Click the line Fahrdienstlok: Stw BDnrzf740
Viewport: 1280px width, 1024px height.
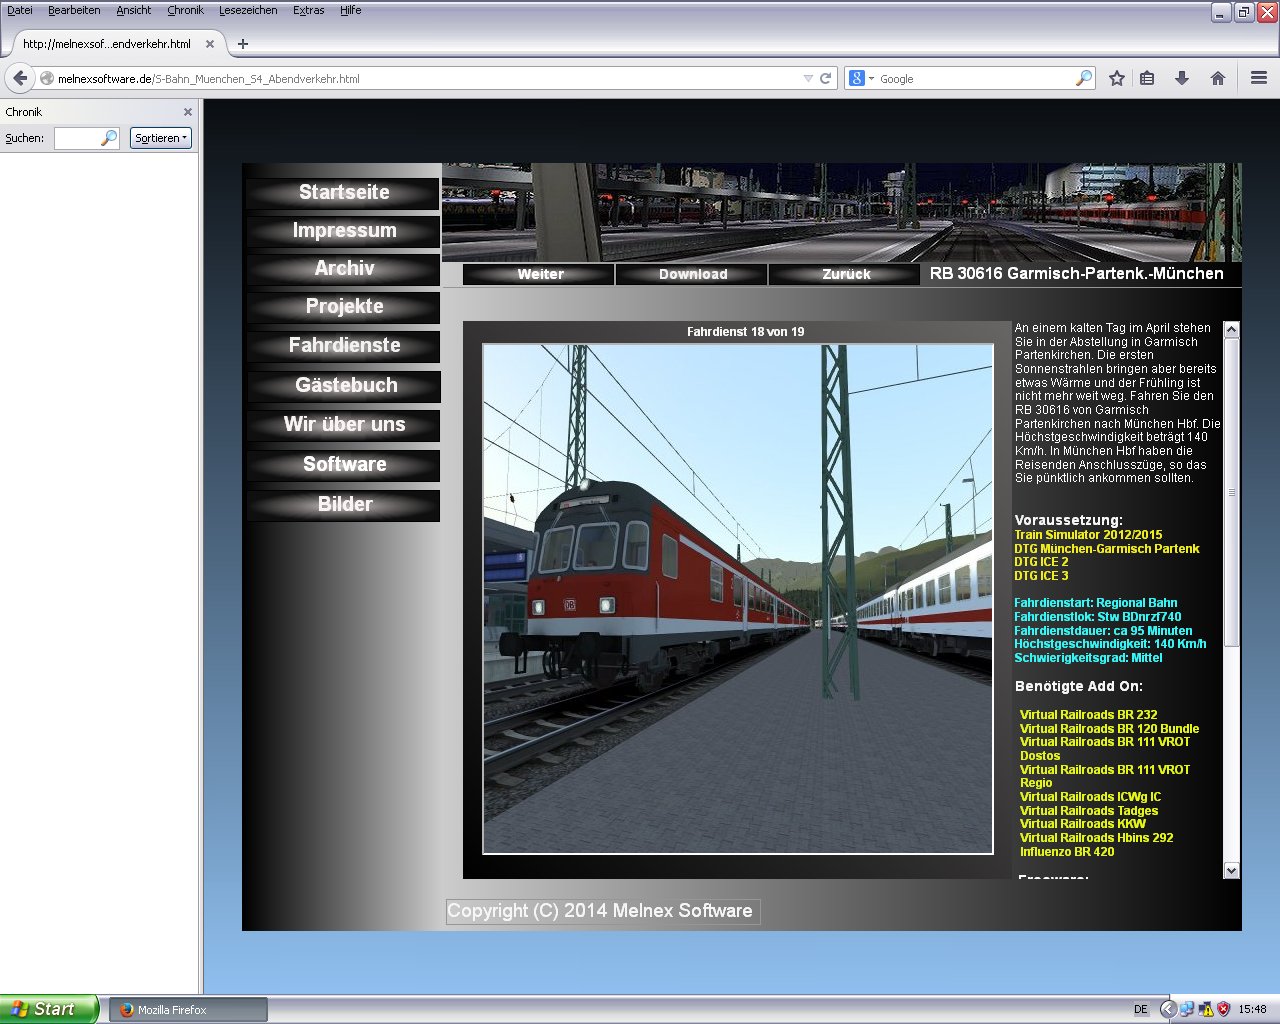pyautogui.click(x=1097, y=617)
